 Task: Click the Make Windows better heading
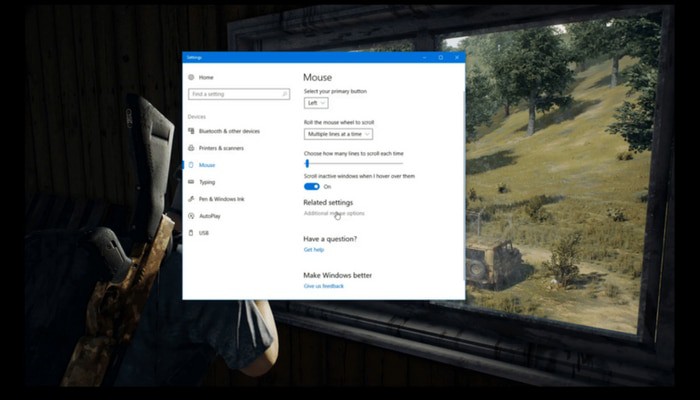click(x=338, y=275)
